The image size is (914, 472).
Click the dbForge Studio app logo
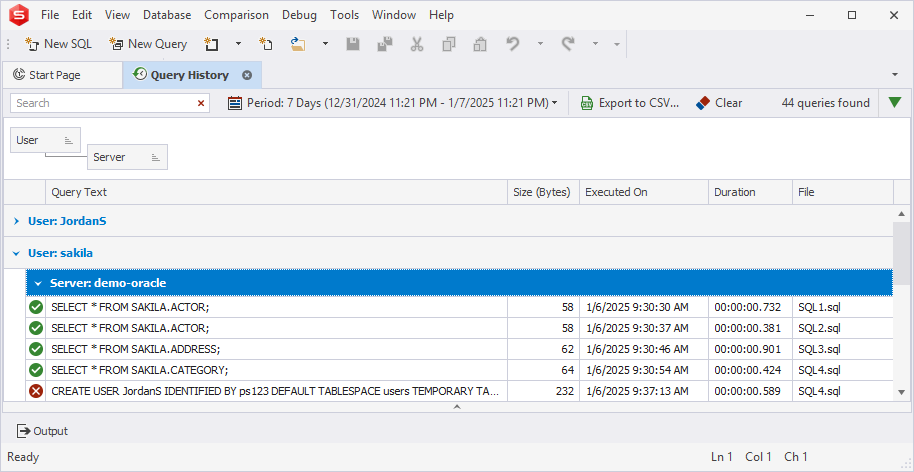click(x=20, y=15)
